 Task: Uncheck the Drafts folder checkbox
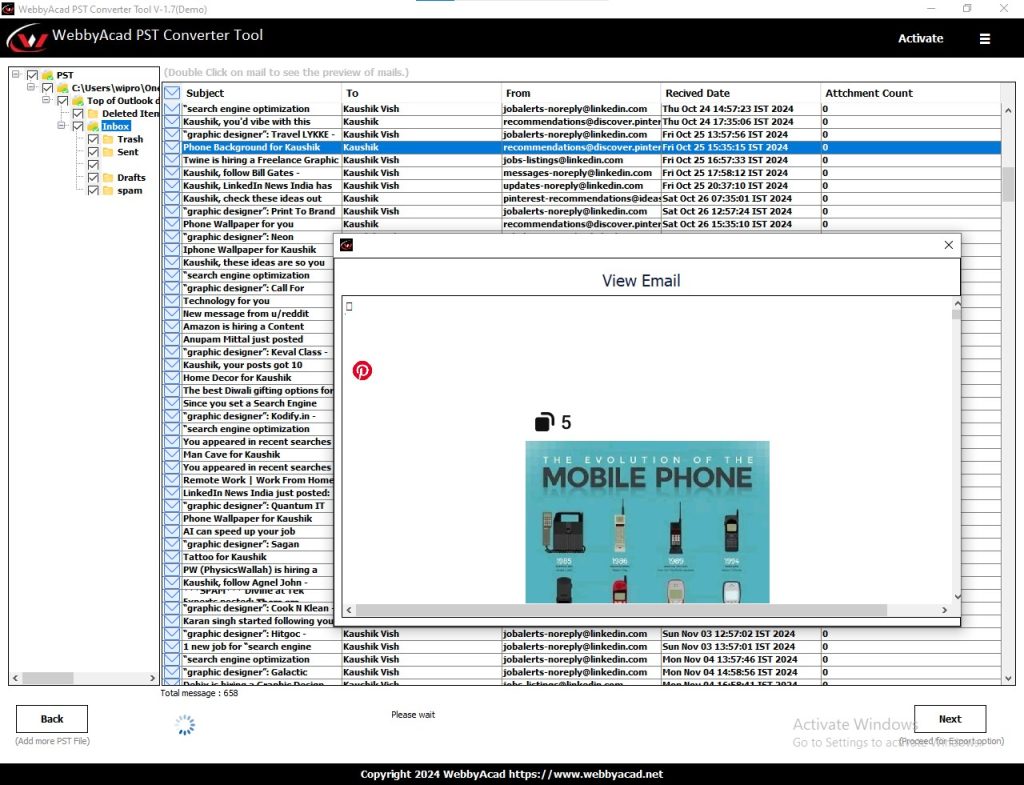click(93, 178)
